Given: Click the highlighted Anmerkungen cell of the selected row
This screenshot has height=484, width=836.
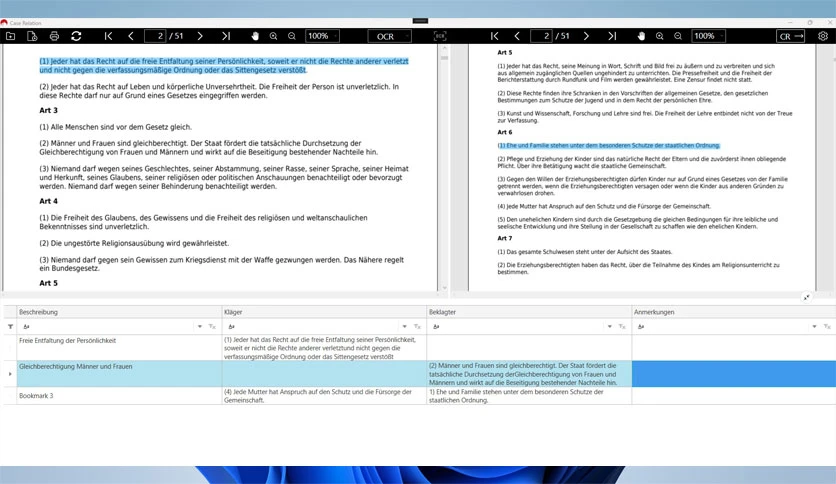Looking at the screenshot, I should (734, 374).
